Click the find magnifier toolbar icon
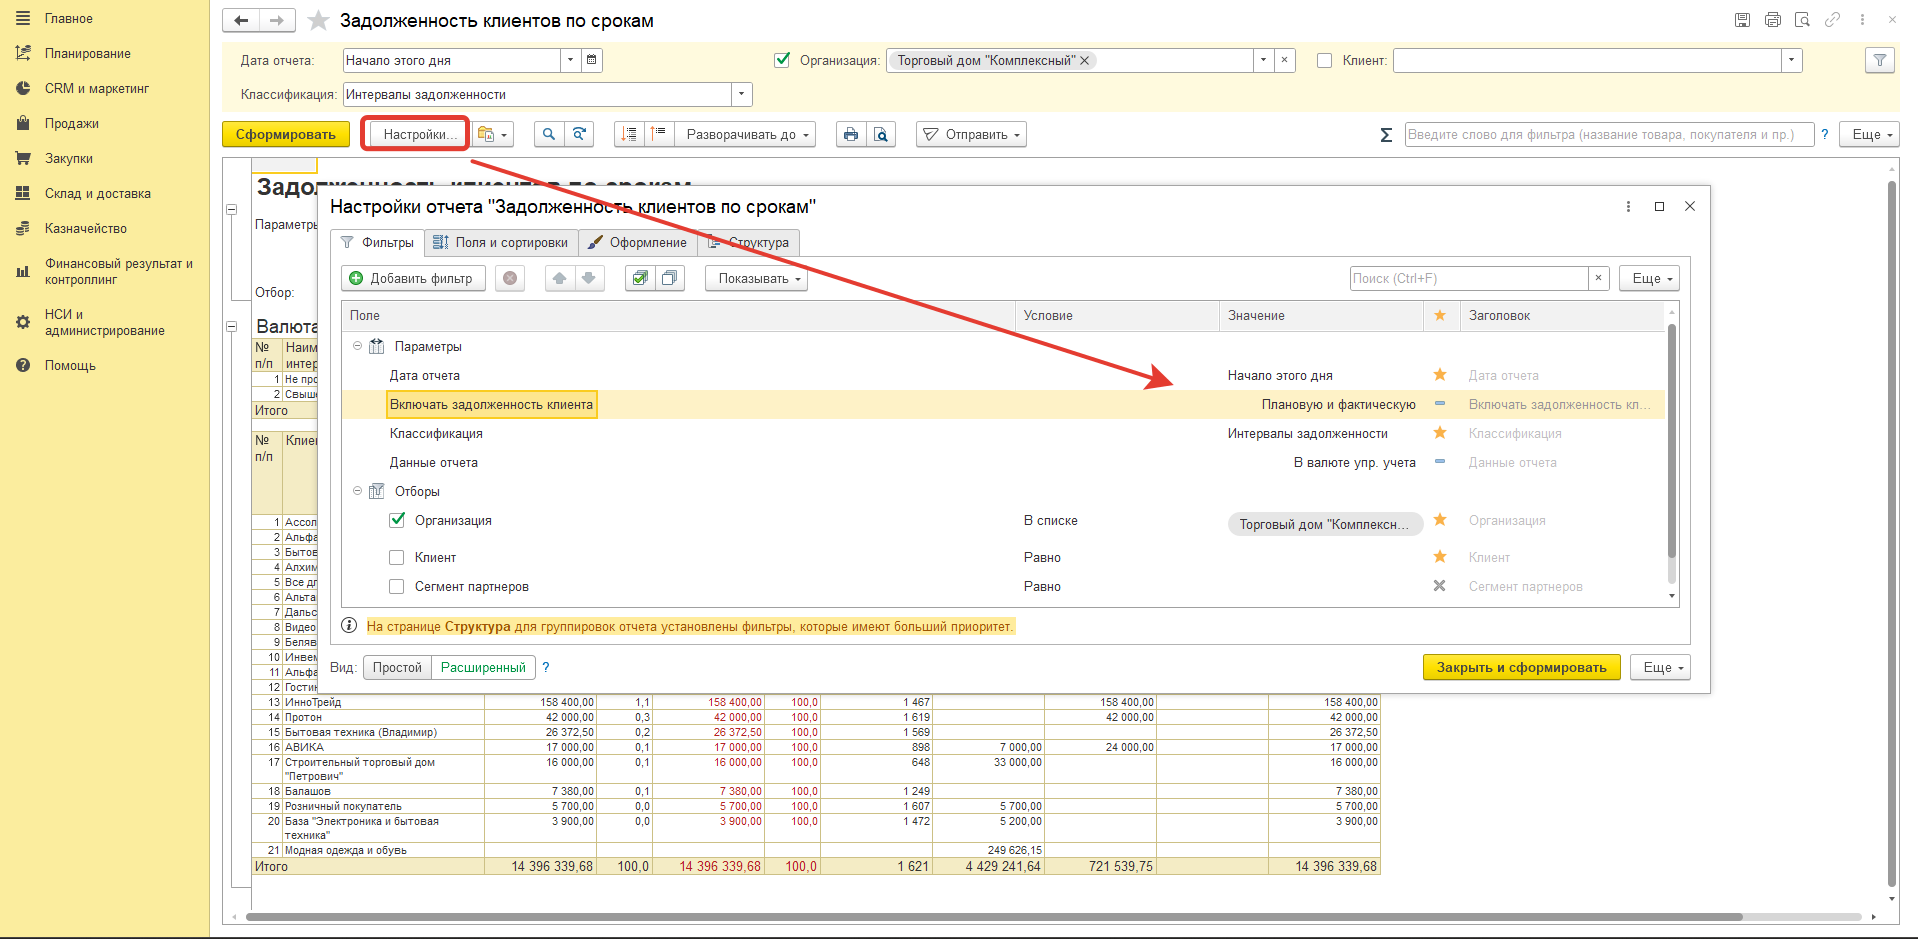The height and width of the screenshot is (939, 1918). [549, 134]
